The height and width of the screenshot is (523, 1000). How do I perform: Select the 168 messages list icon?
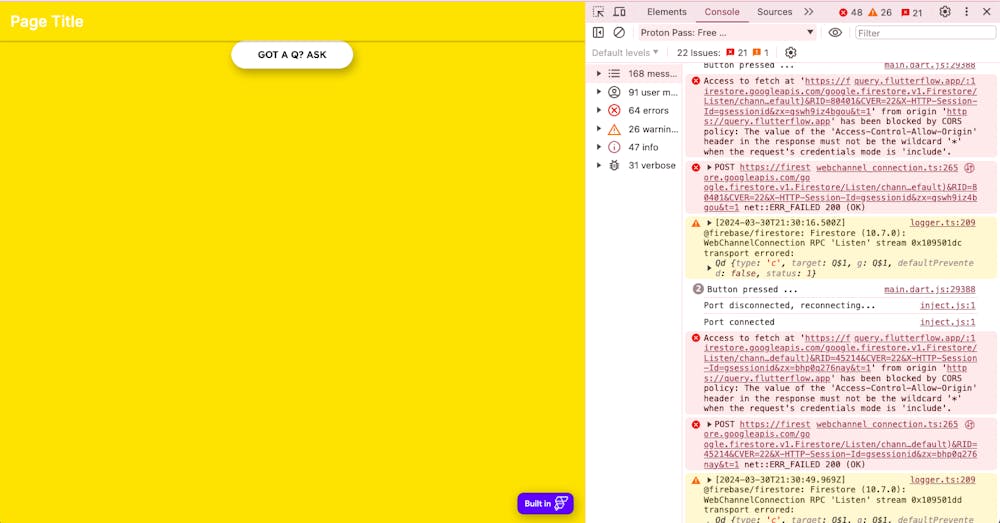coord(614,74)
